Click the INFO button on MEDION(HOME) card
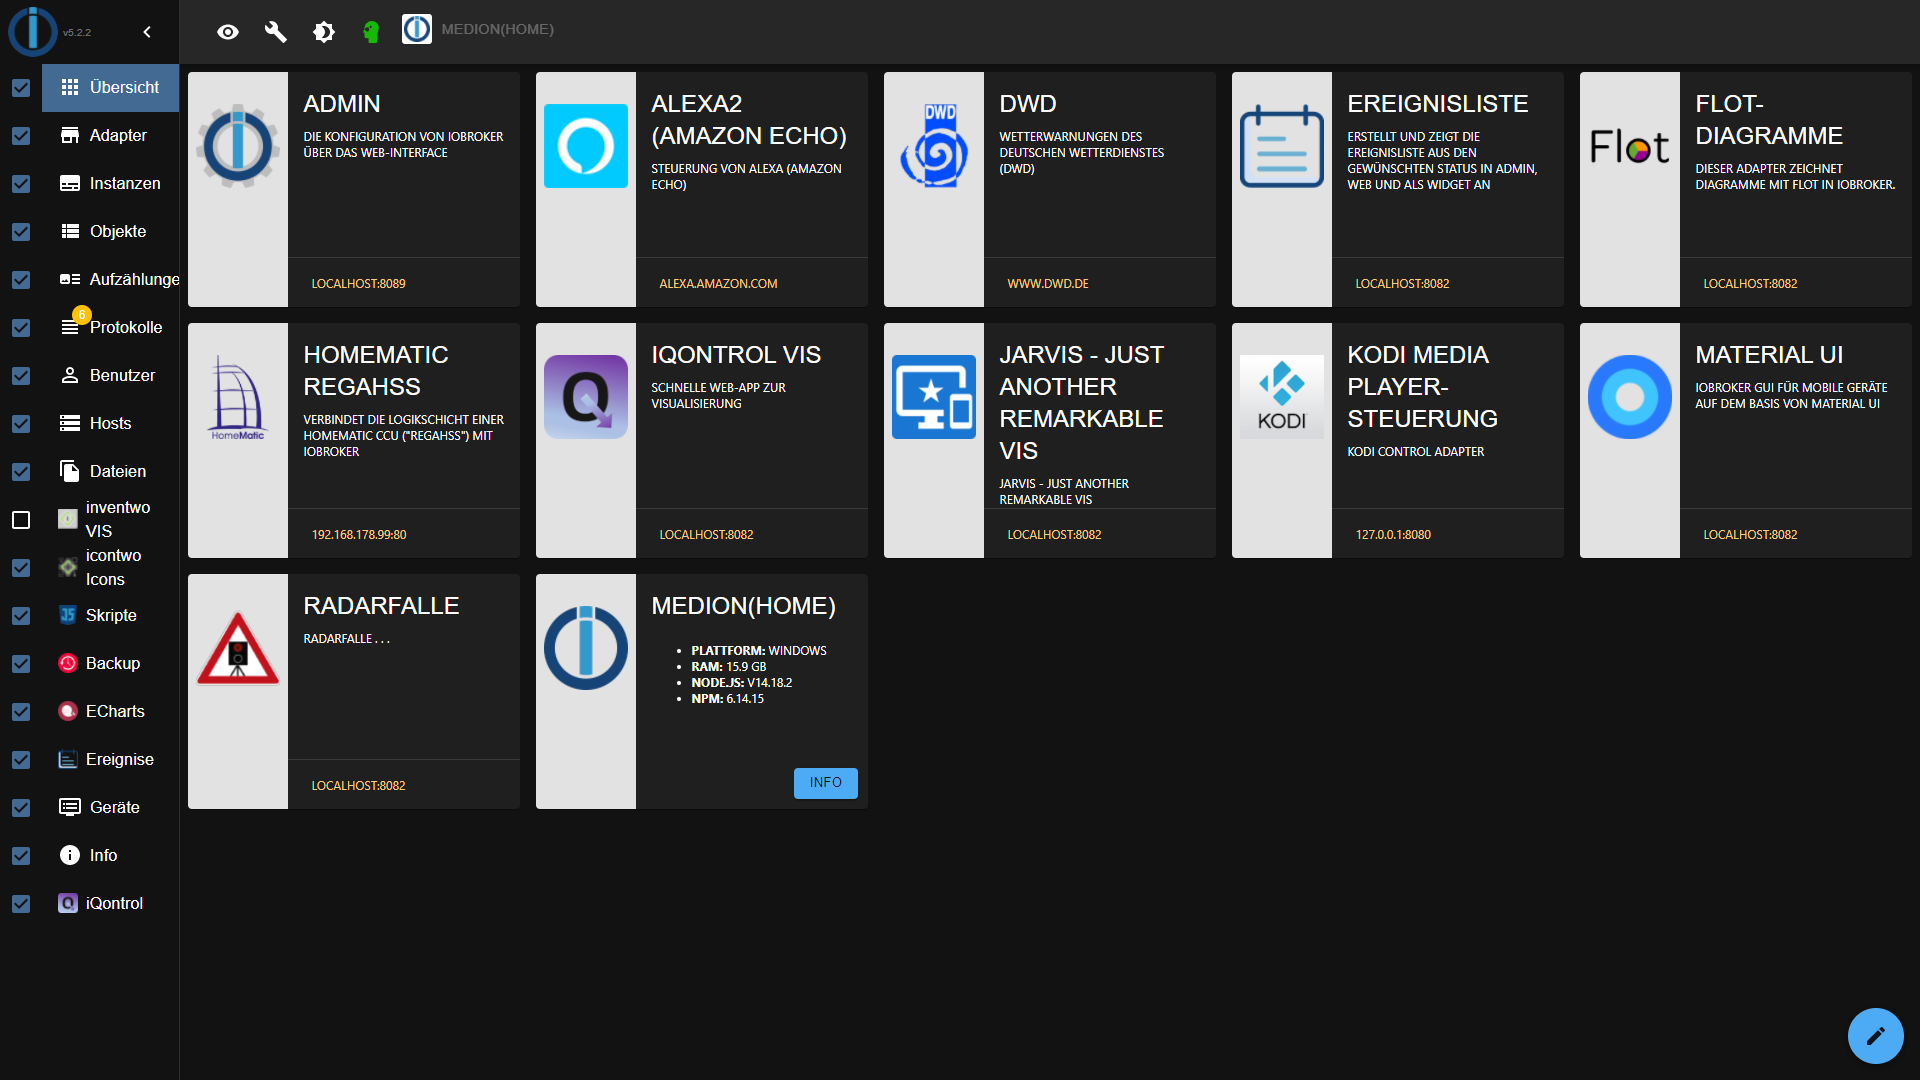 [x=826, y=783]
